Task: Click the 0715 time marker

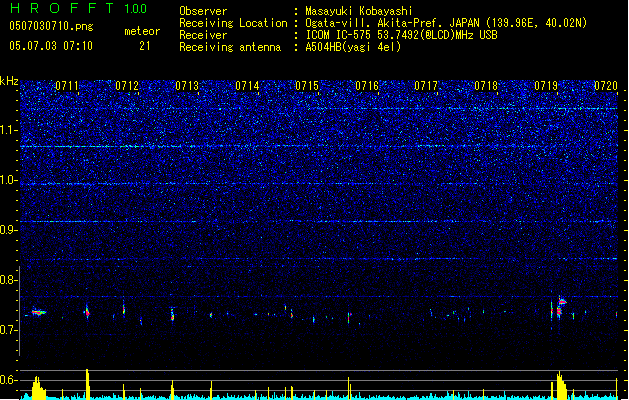Action: (307, 86)
